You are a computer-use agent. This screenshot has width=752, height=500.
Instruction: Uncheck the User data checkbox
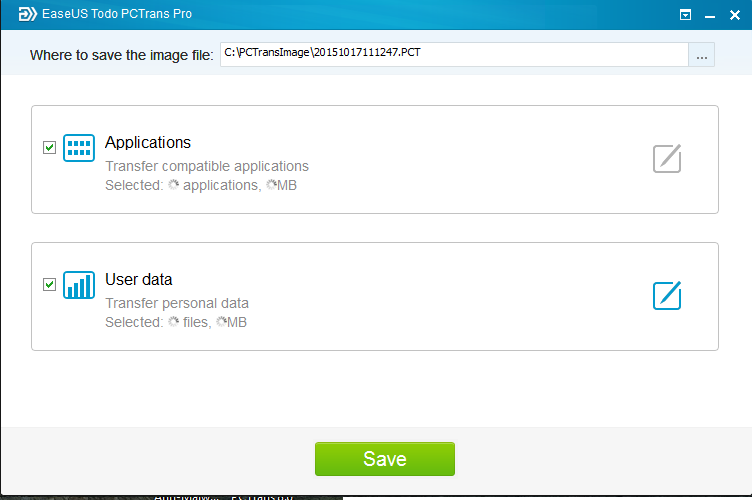pyautogui.click(x=49, y=284)
